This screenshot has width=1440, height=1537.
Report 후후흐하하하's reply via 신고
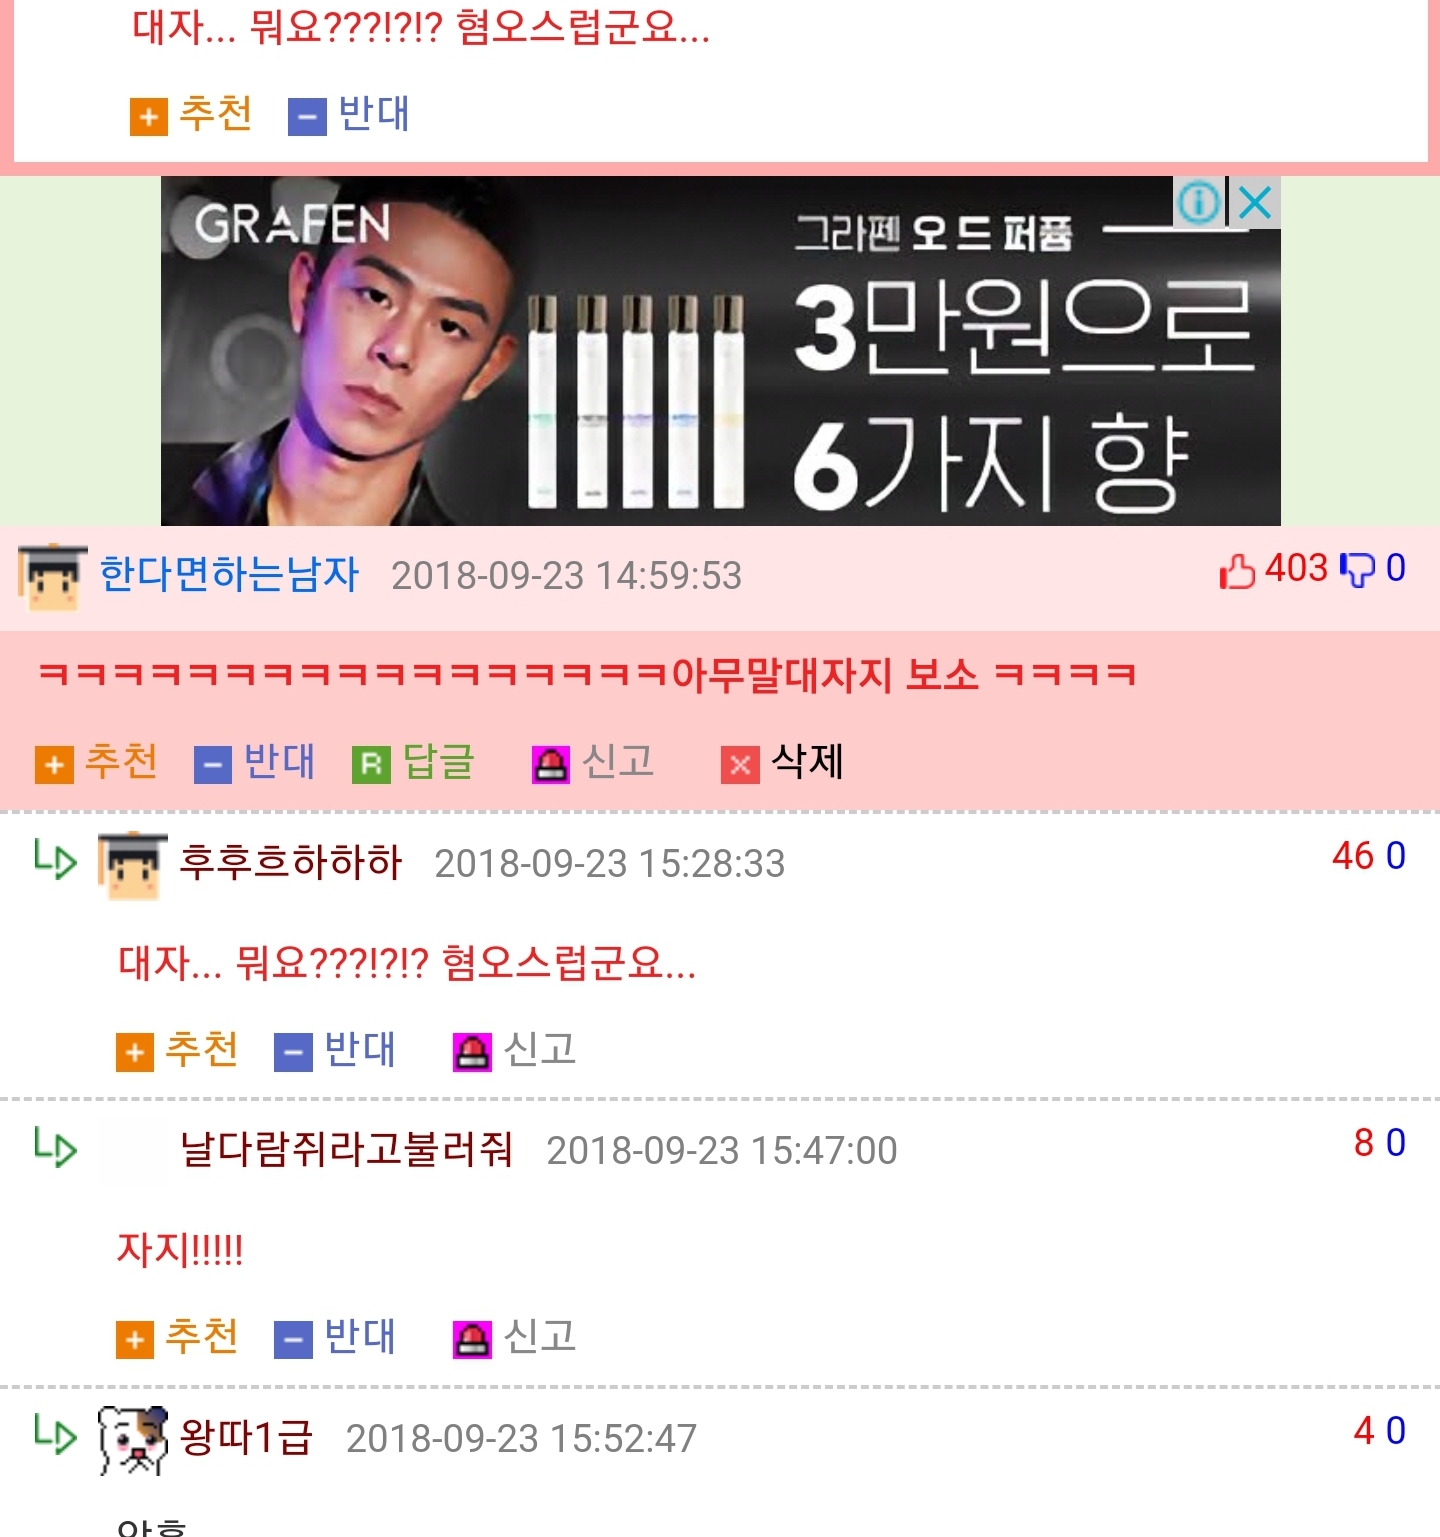pos(515,1051)
